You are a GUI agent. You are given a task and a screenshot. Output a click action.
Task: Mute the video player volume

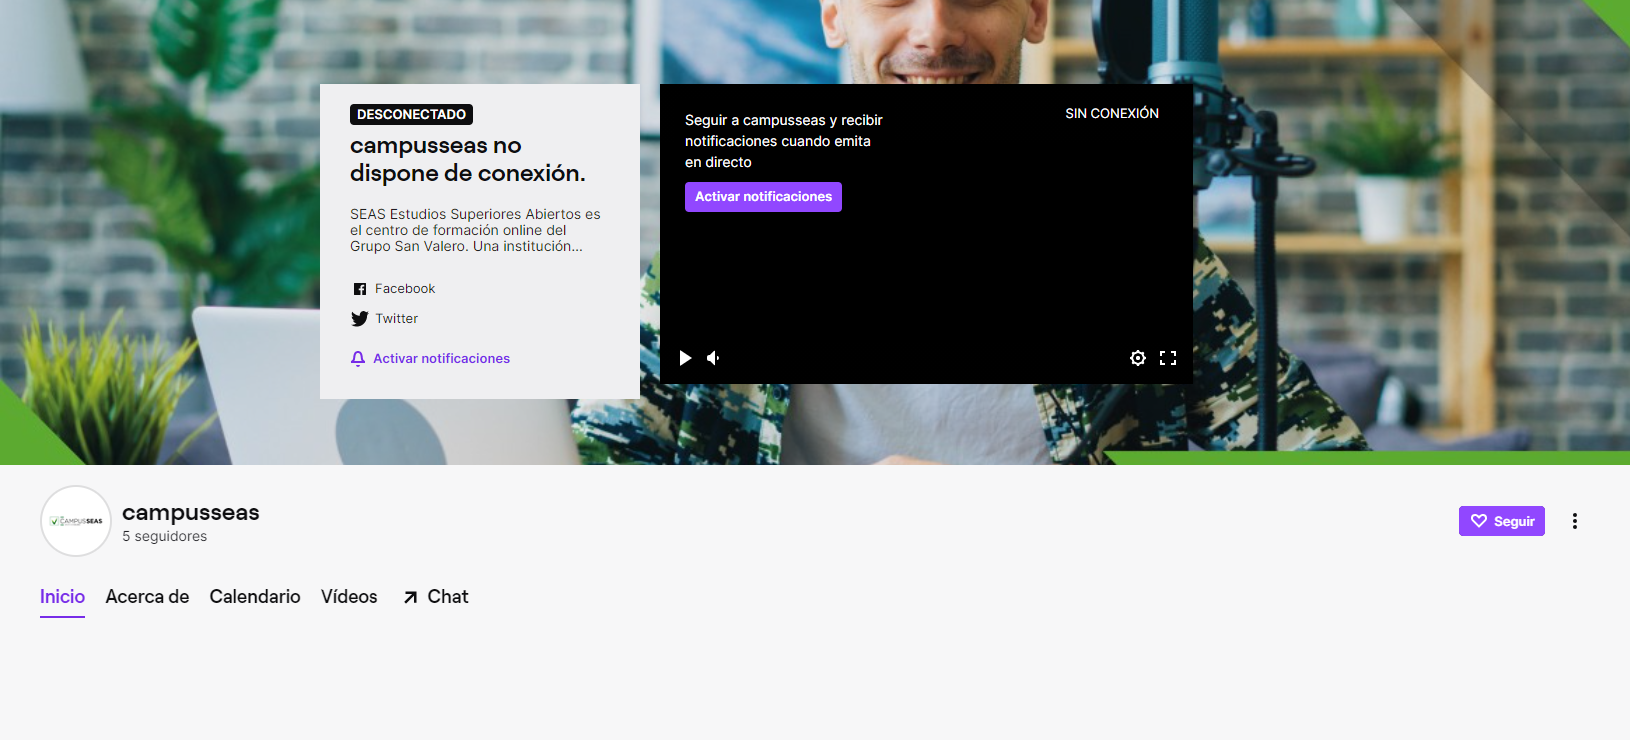pos(714,358)
